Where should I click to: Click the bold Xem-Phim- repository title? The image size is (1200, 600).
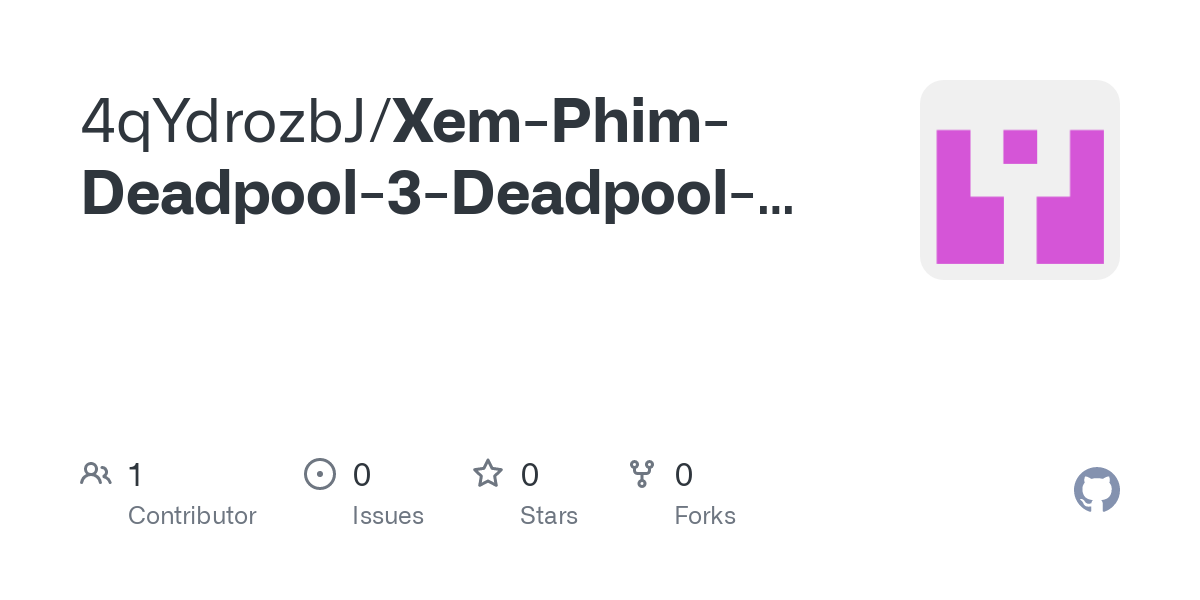[x=560, y=122]
